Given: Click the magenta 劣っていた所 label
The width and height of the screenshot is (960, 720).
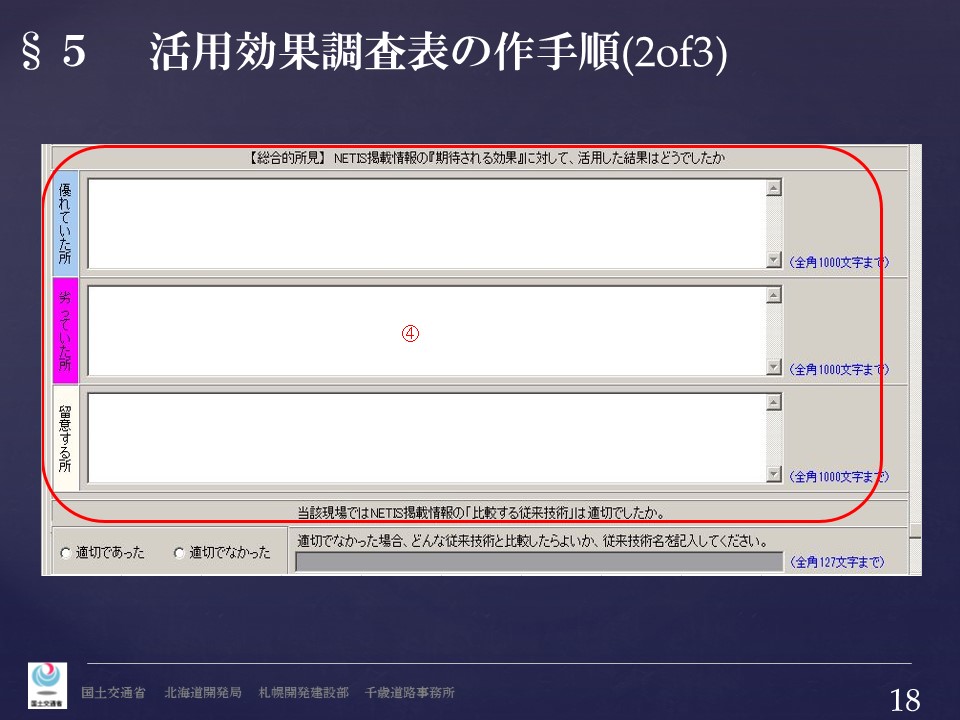Looking at the screenshot, I should 65,331.
